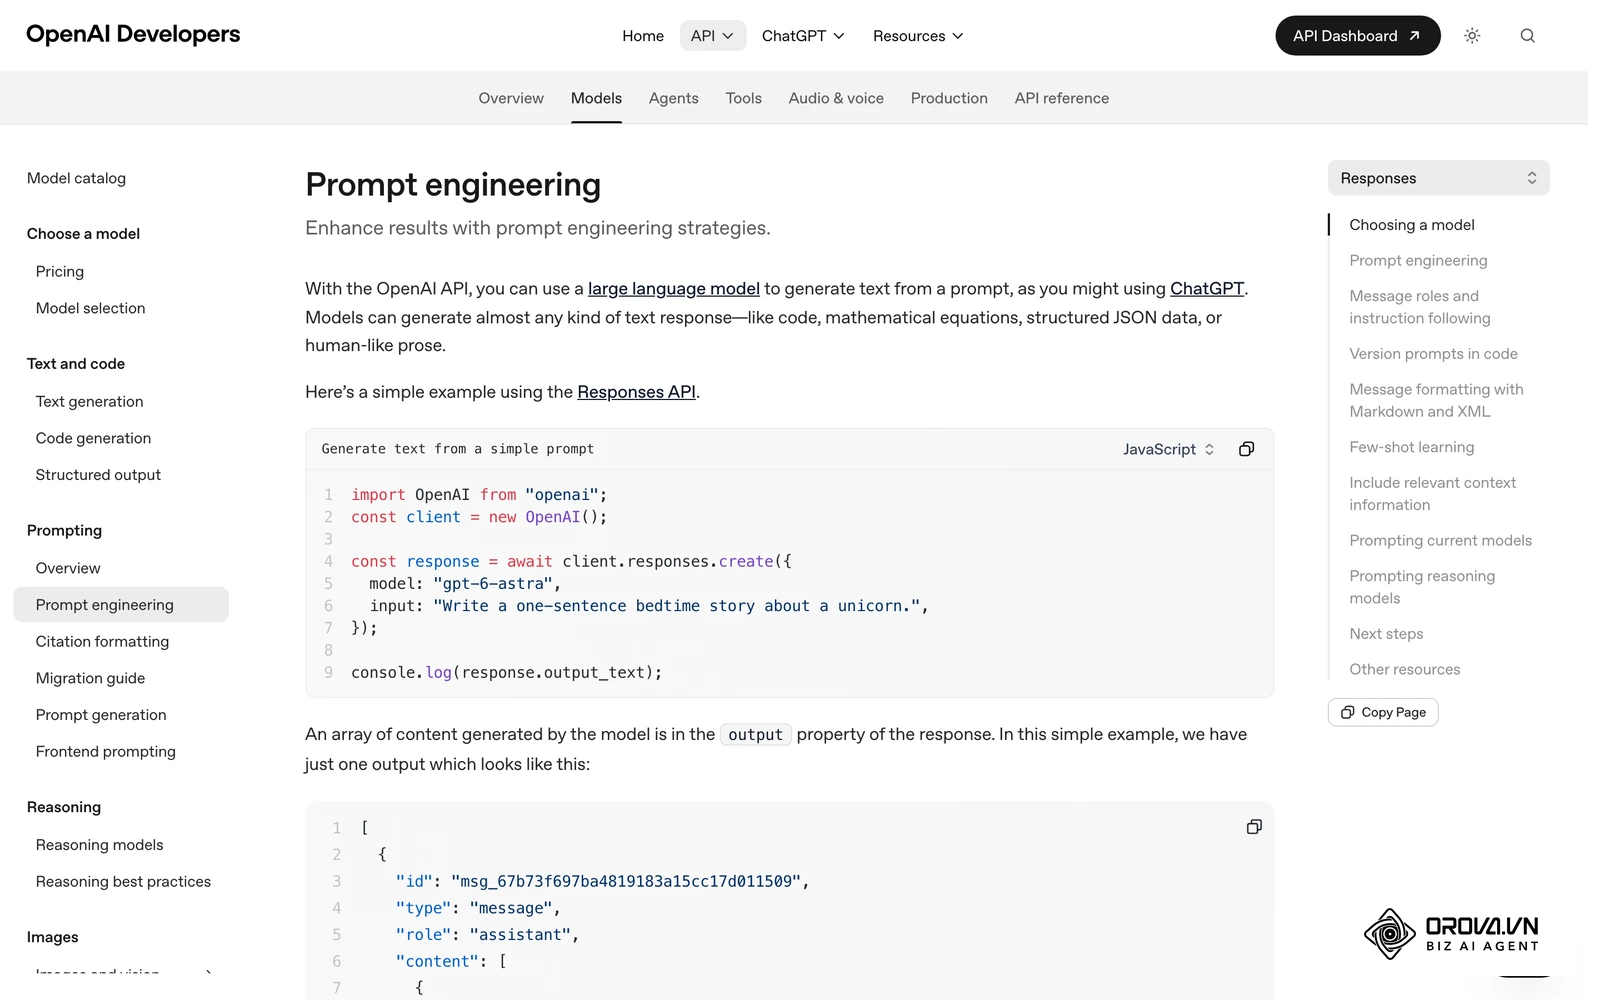
Task: Open Code generation sidebar item
Action: tap(94, 438)
